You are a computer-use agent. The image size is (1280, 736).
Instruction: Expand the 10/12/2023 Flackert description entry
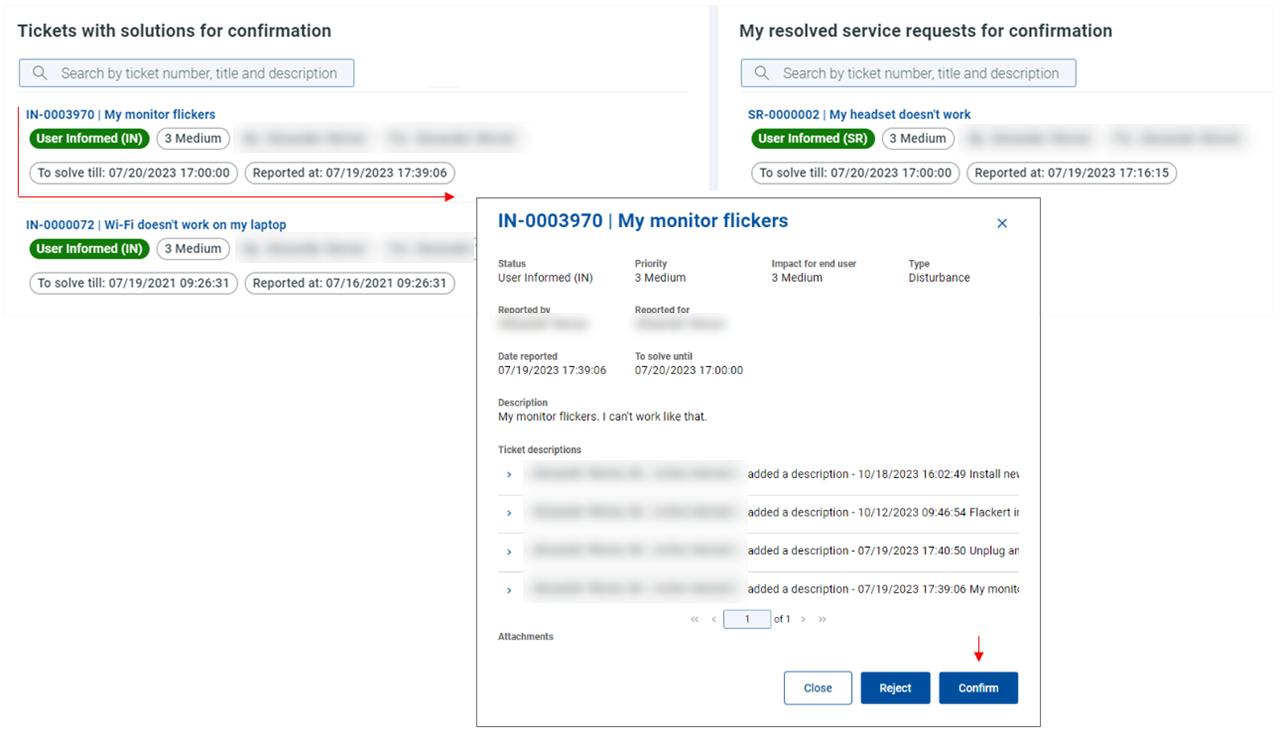(510, 512)
